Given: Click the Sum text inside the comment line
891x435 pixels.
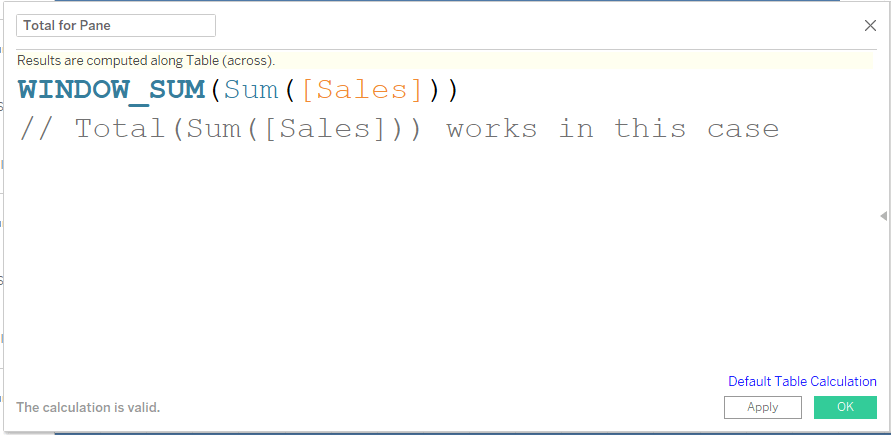Looking at the screenshot, I should click(x=215, y=129).
